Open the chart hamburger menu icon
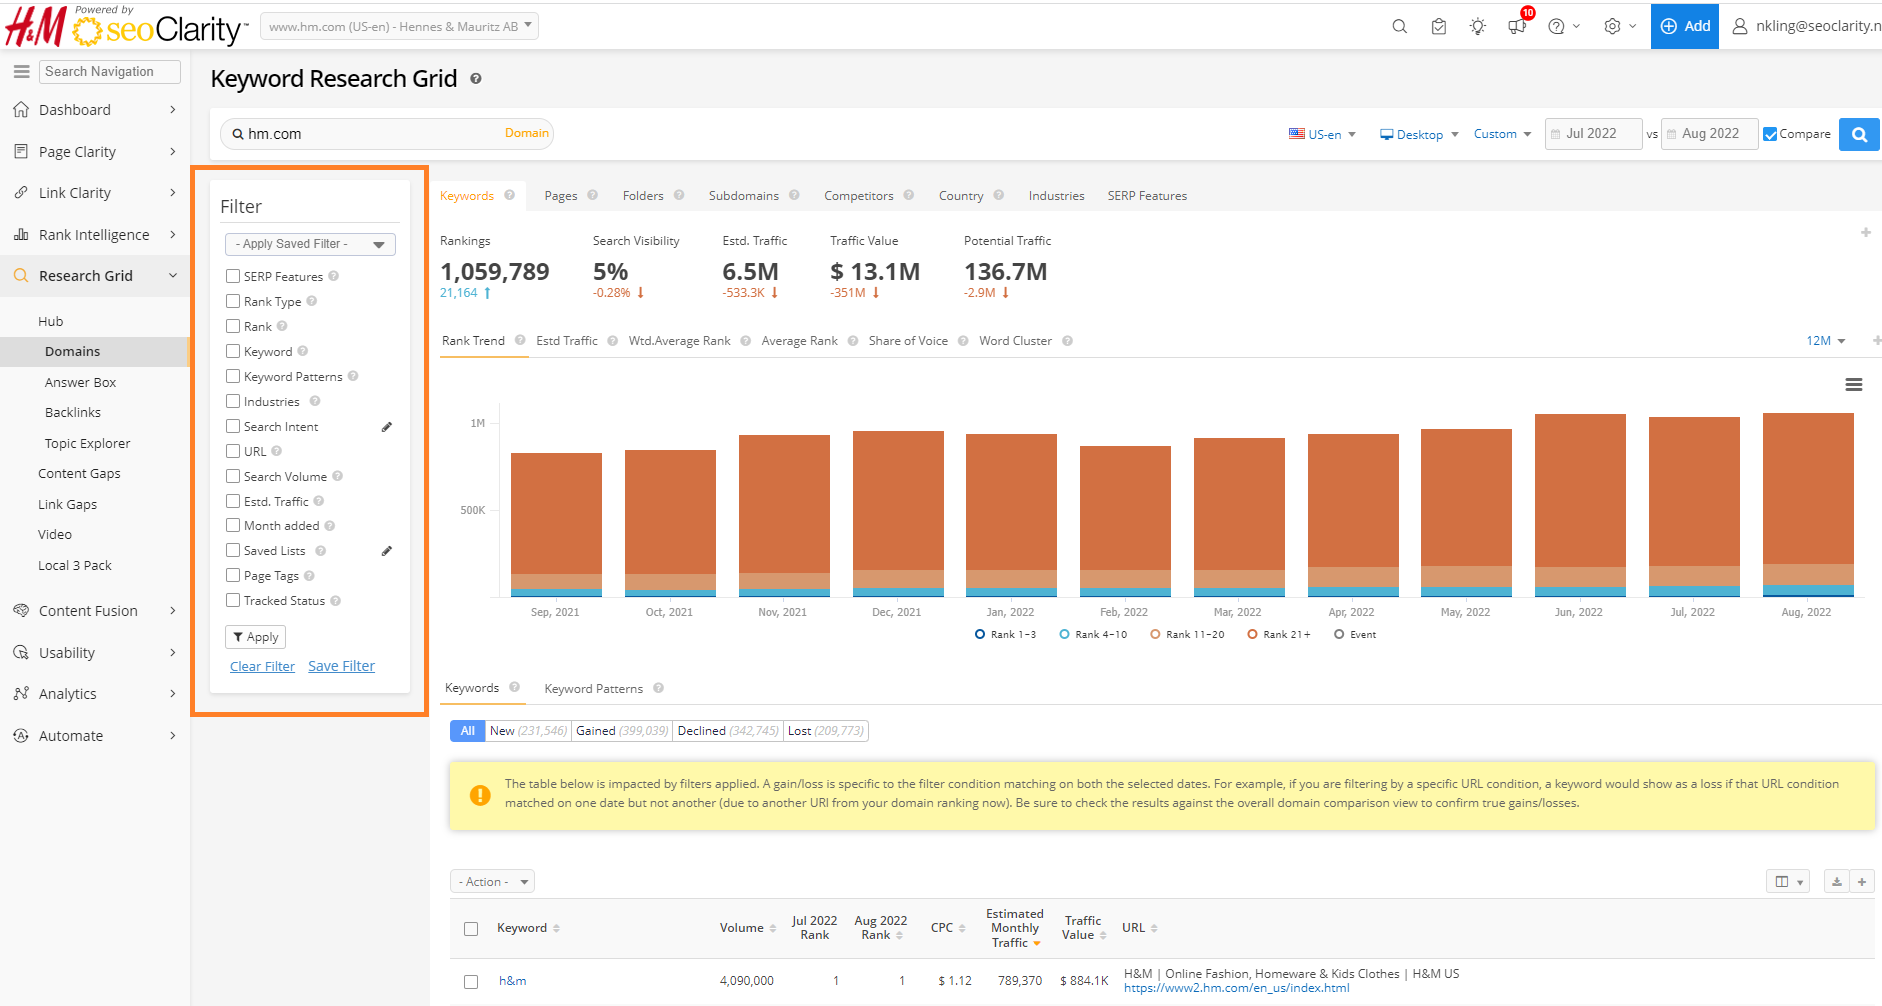 point(1853,385)
